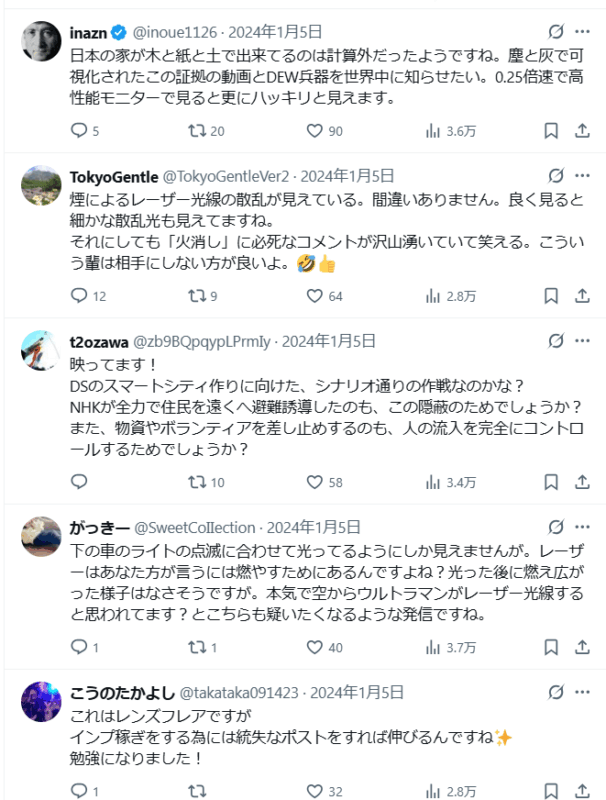Open more menu on こうのたかよし's post
The width and height of the screenshot is (606, 800).
[x=586, y=691]
